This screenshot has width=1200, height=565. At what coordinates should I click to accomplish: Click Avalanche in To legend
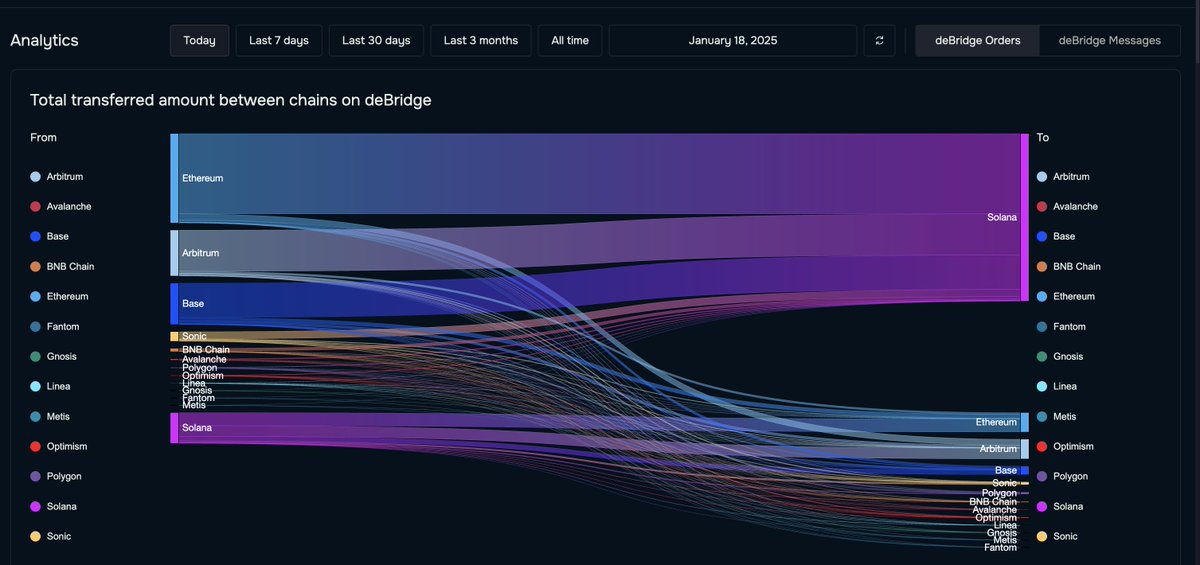pyautogui.click(x=1067, y=207)
